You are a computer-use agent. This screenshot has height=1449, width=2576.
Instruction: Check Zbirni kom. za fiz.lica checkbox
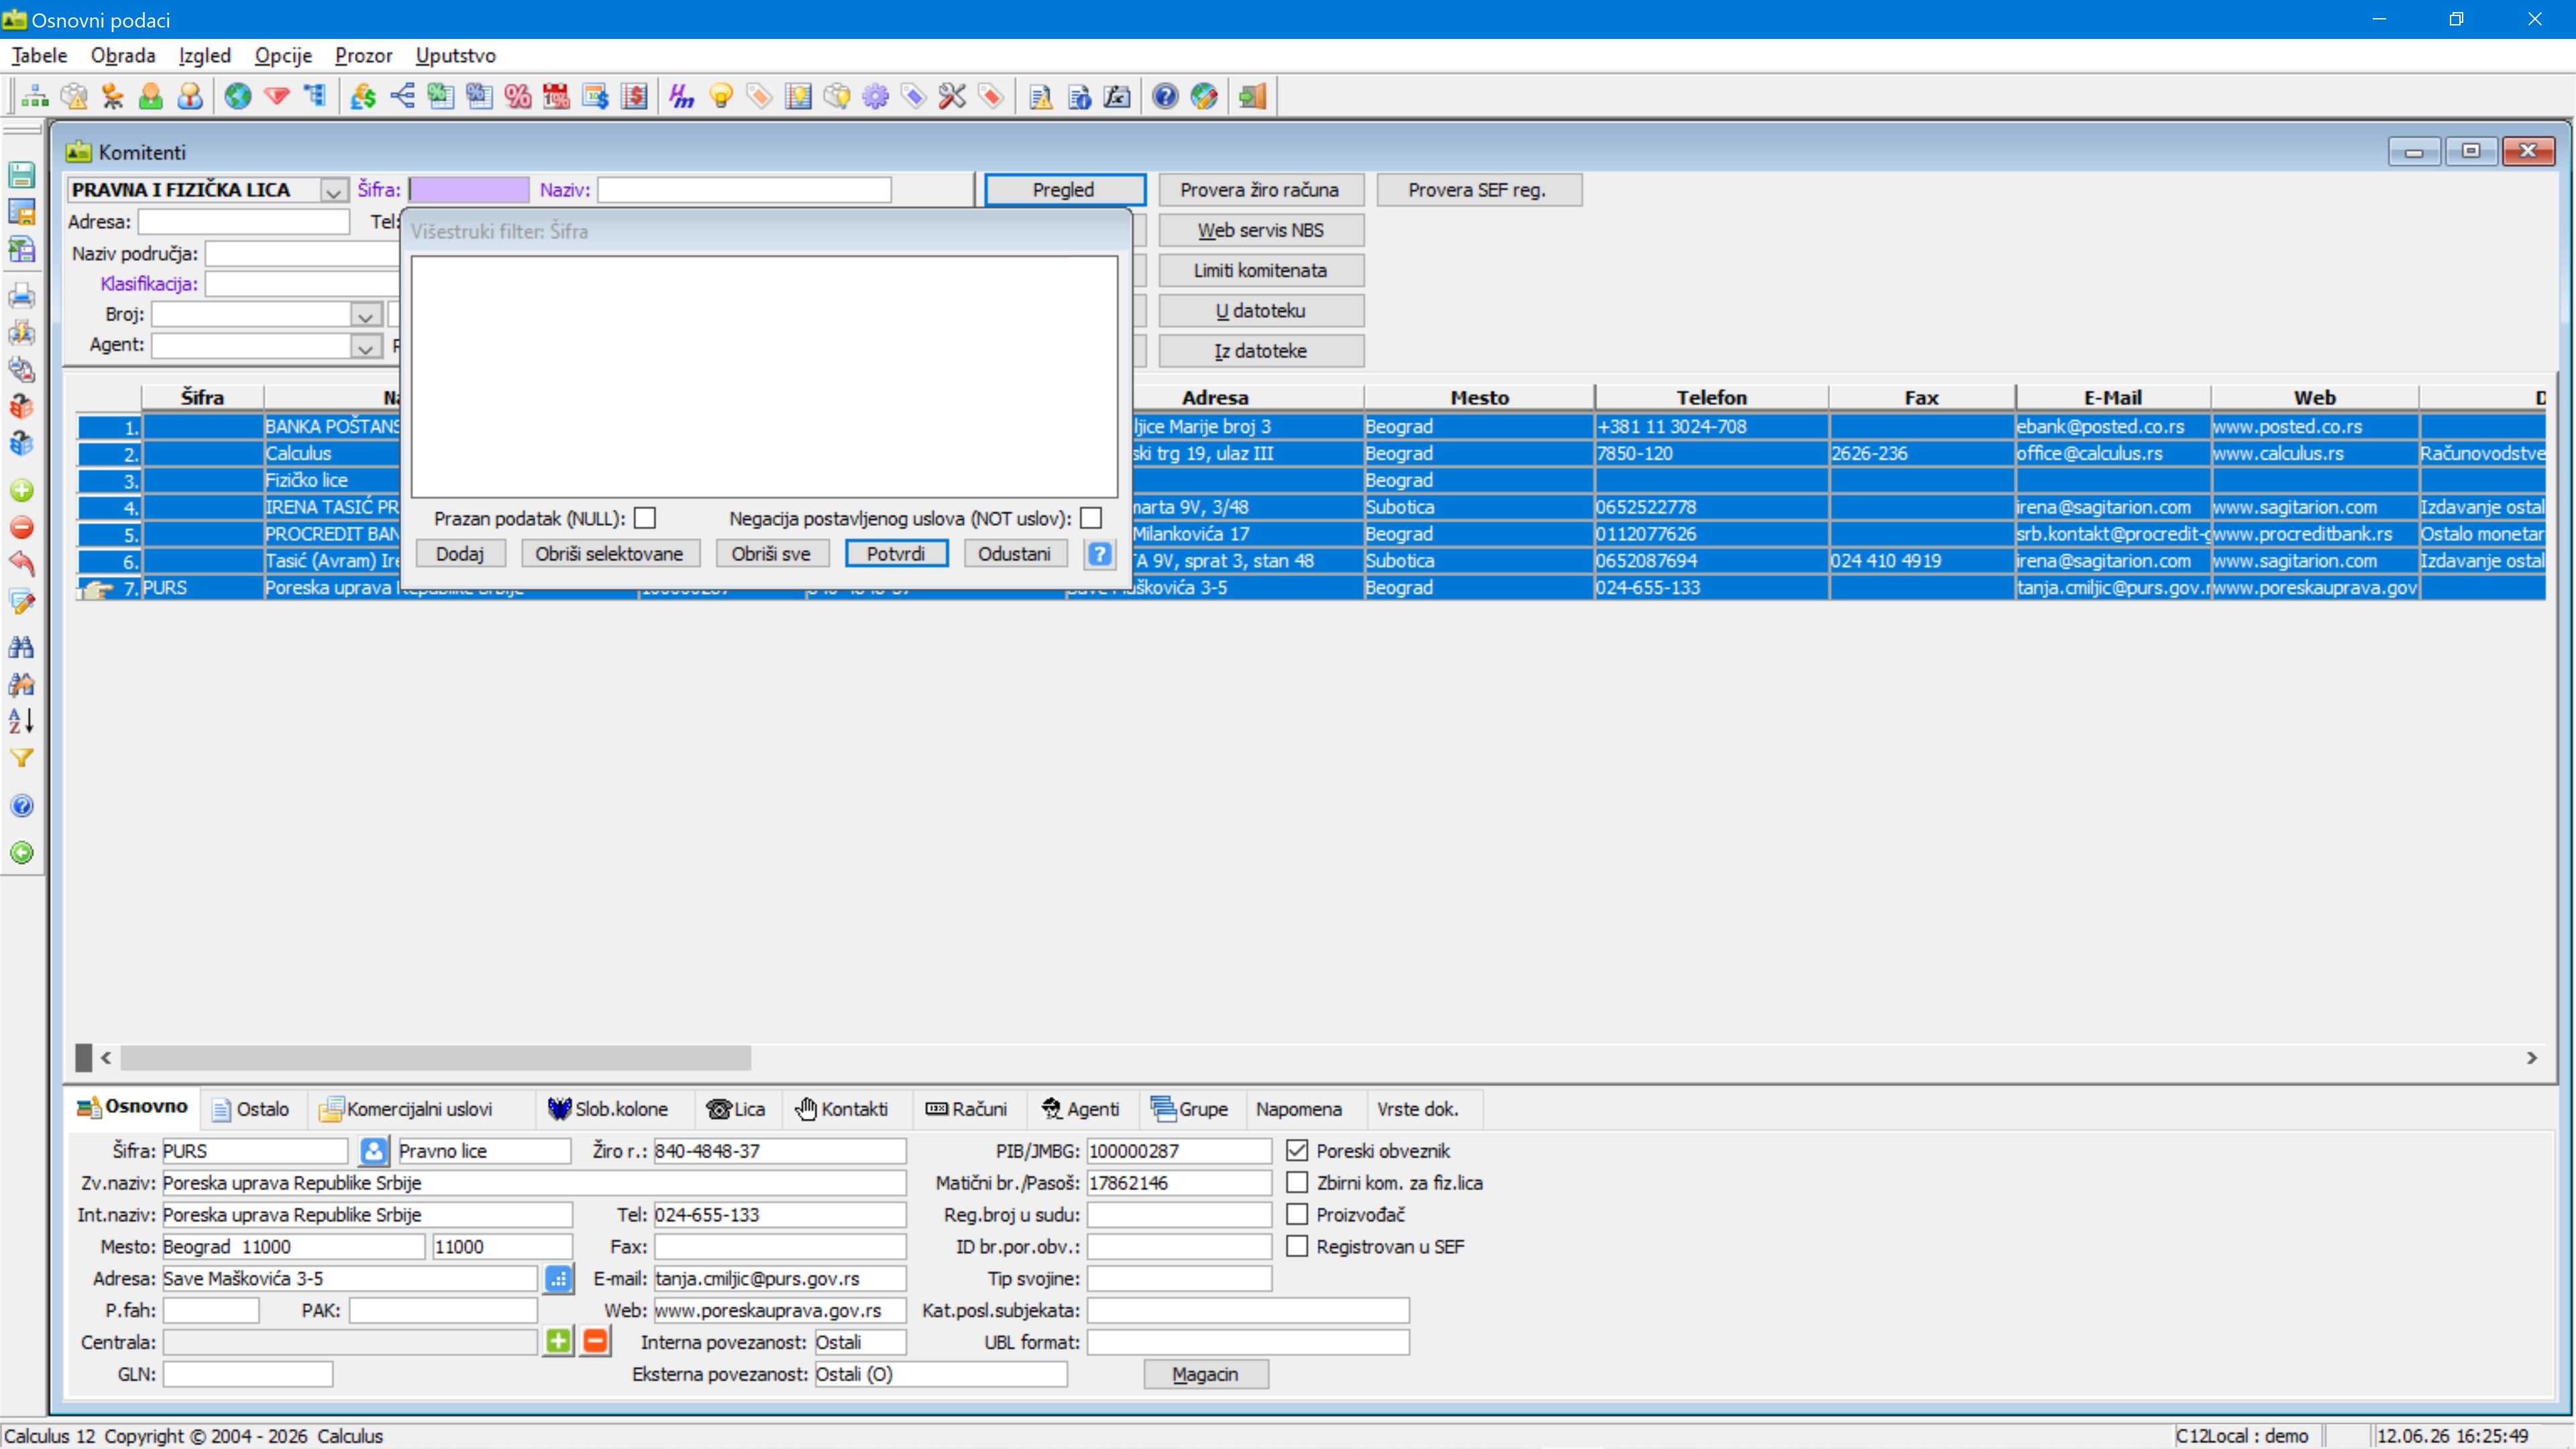pos(1297,1182)
